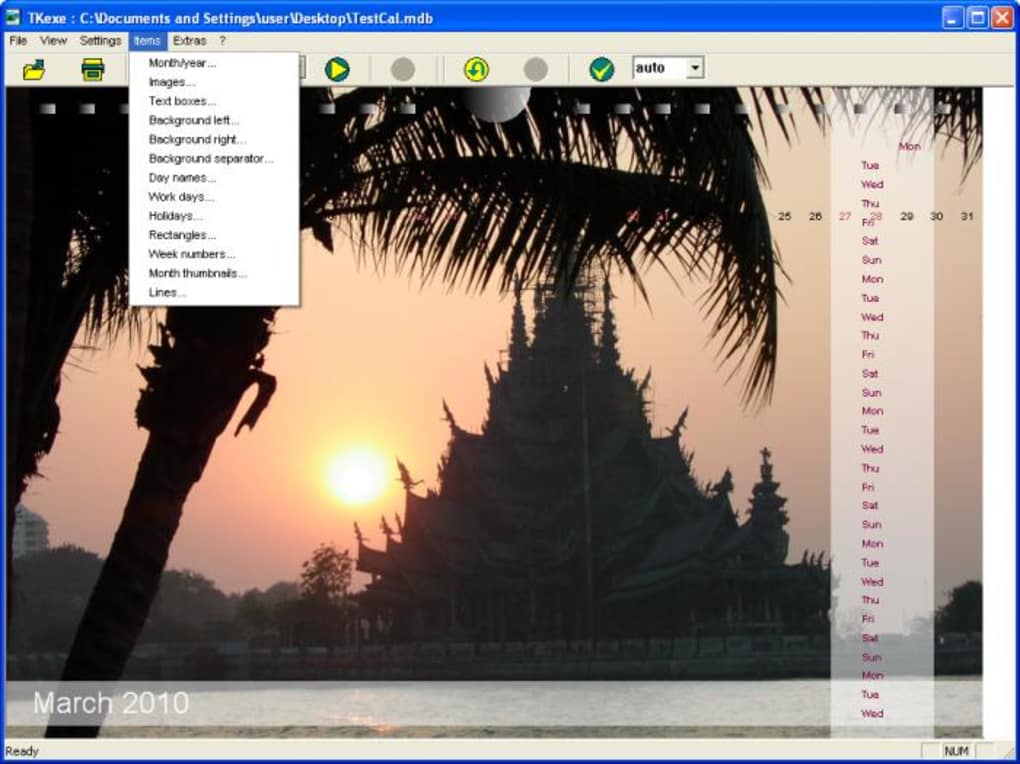Click day number 31 on calendar
This screenshot has height=764, width=1020.
pyautogui.click(x=967, y=217)
